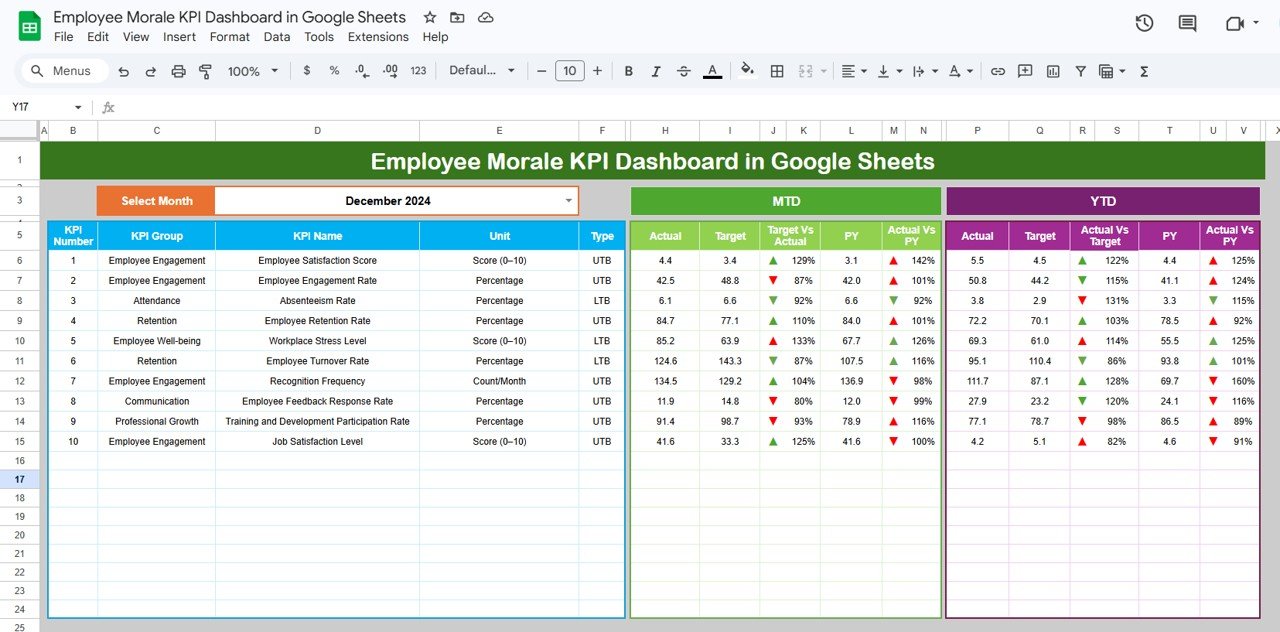Format selected cells as currency
This screenshot has height=632, width=1280.
(x=307, y=71)
